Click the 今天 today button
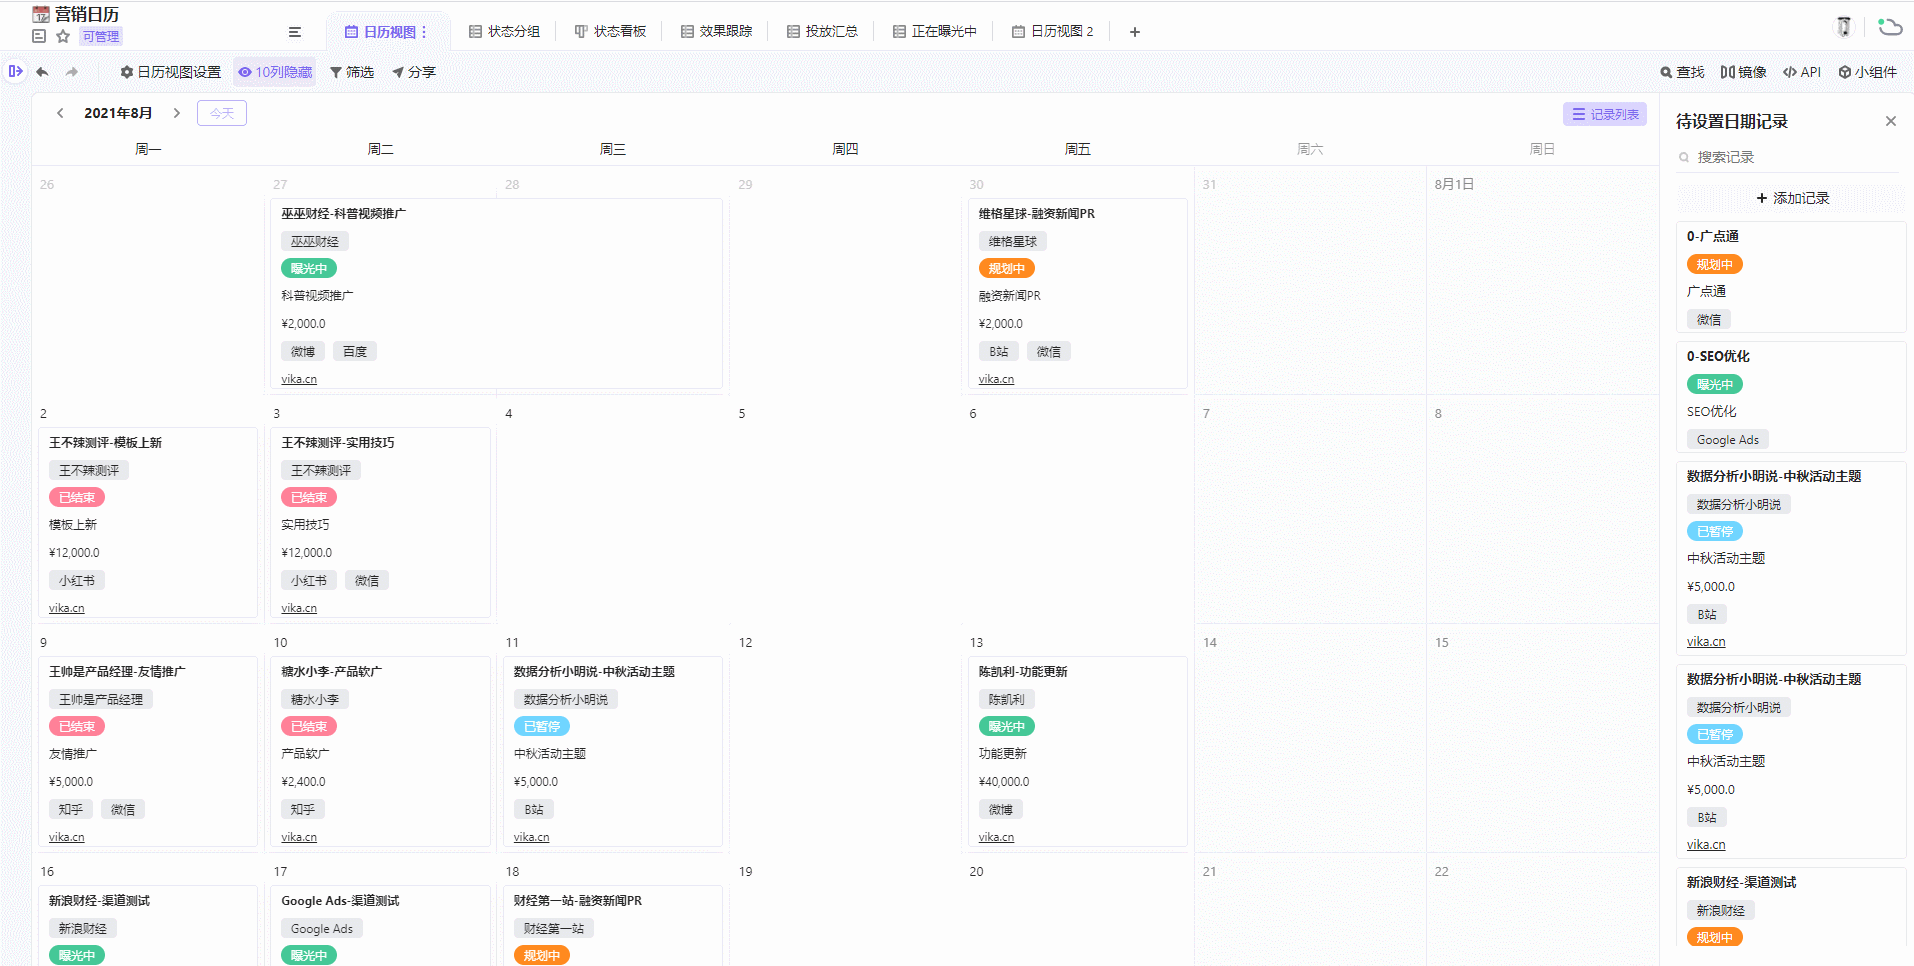Screen dimensions: 1914x966 click(x=222, y=113)
